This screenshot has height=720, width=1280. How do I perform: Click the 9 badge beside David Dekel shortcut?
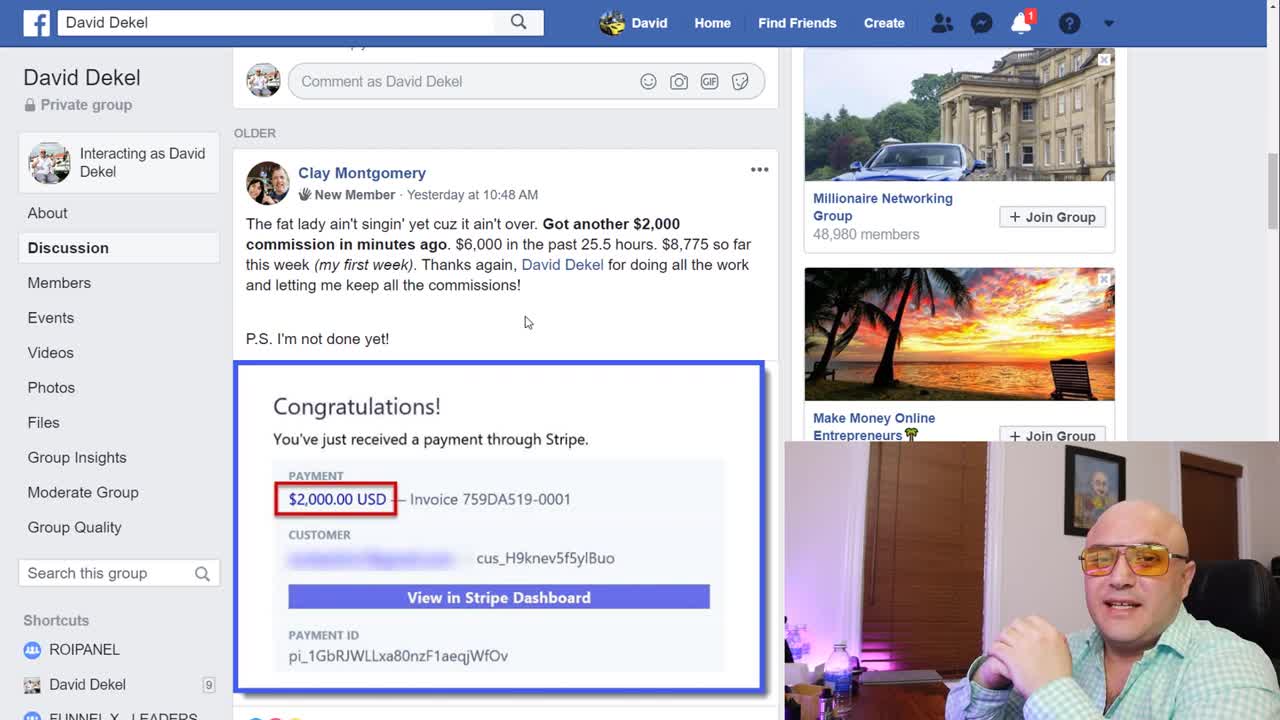tap(208, 685)
